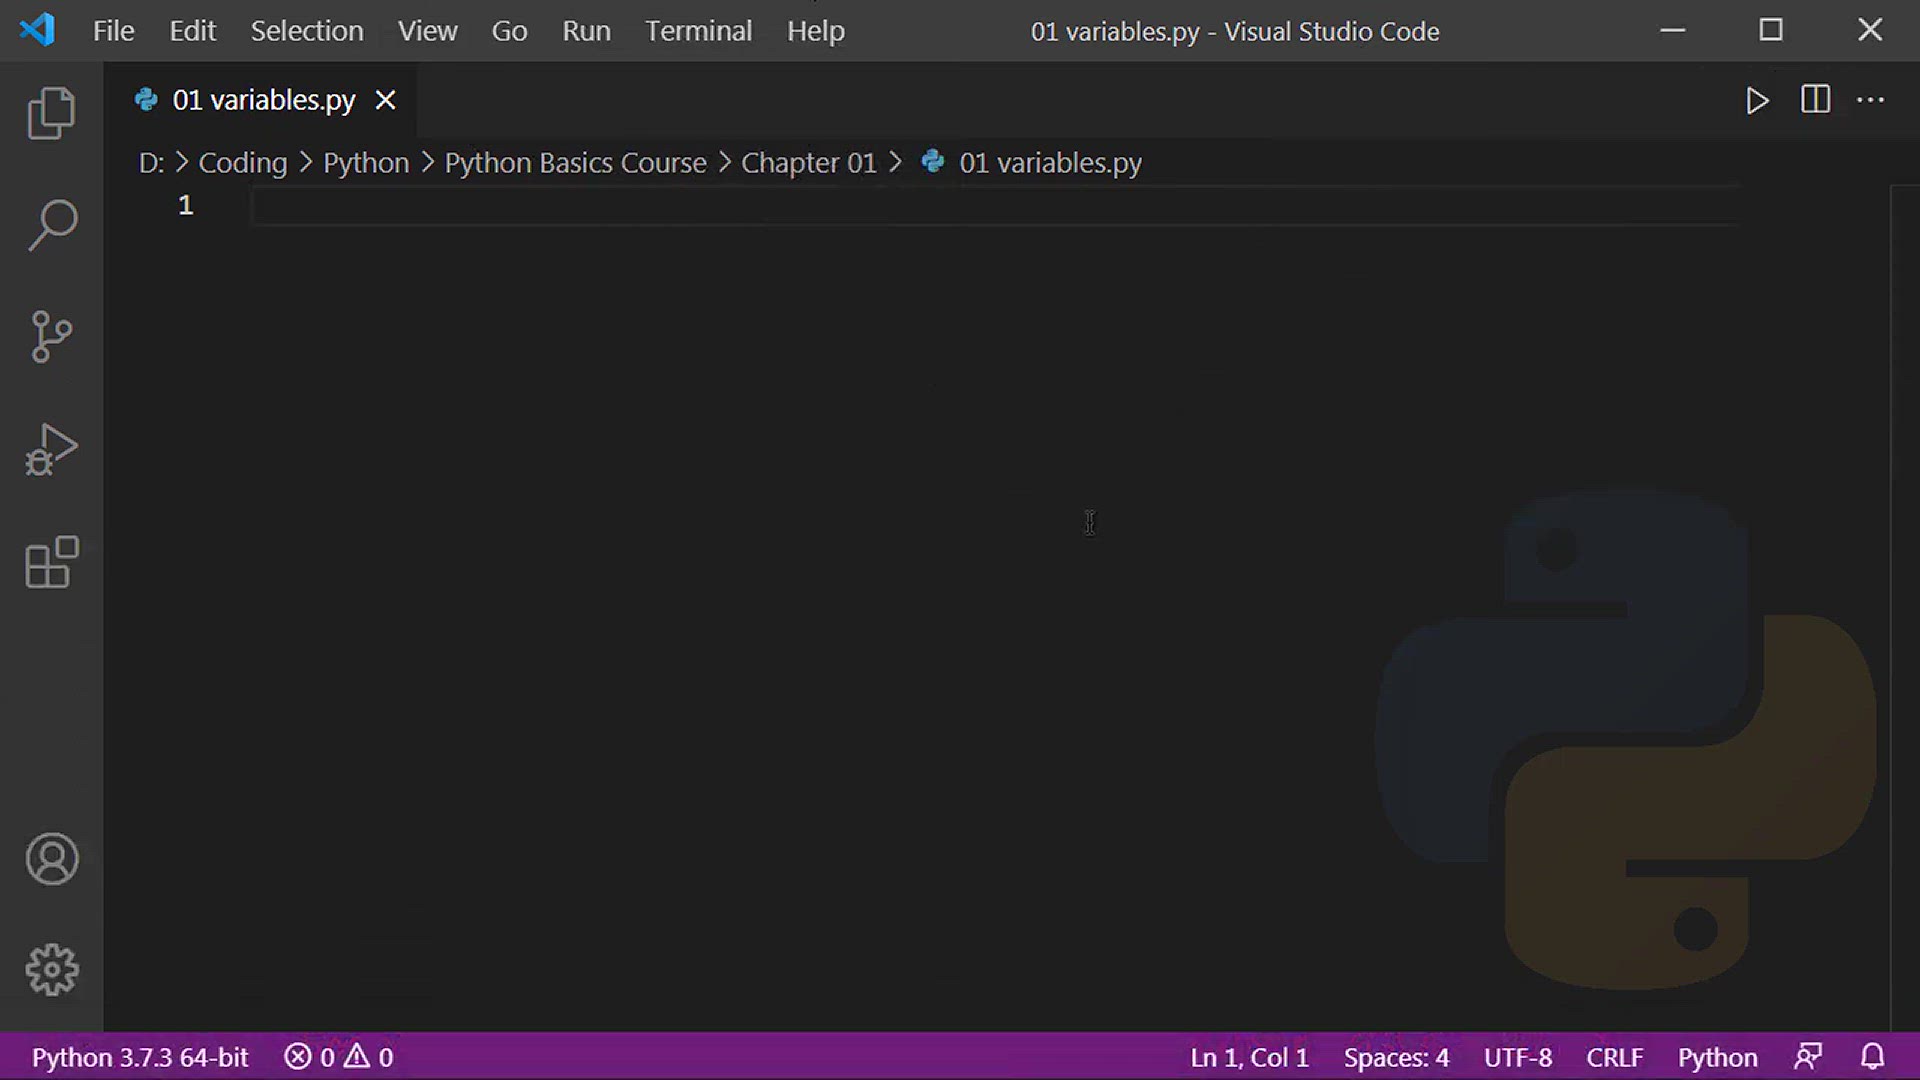Open the Edit menu
This screenshot has width=1920, height=1080.
tap(192, 31)
